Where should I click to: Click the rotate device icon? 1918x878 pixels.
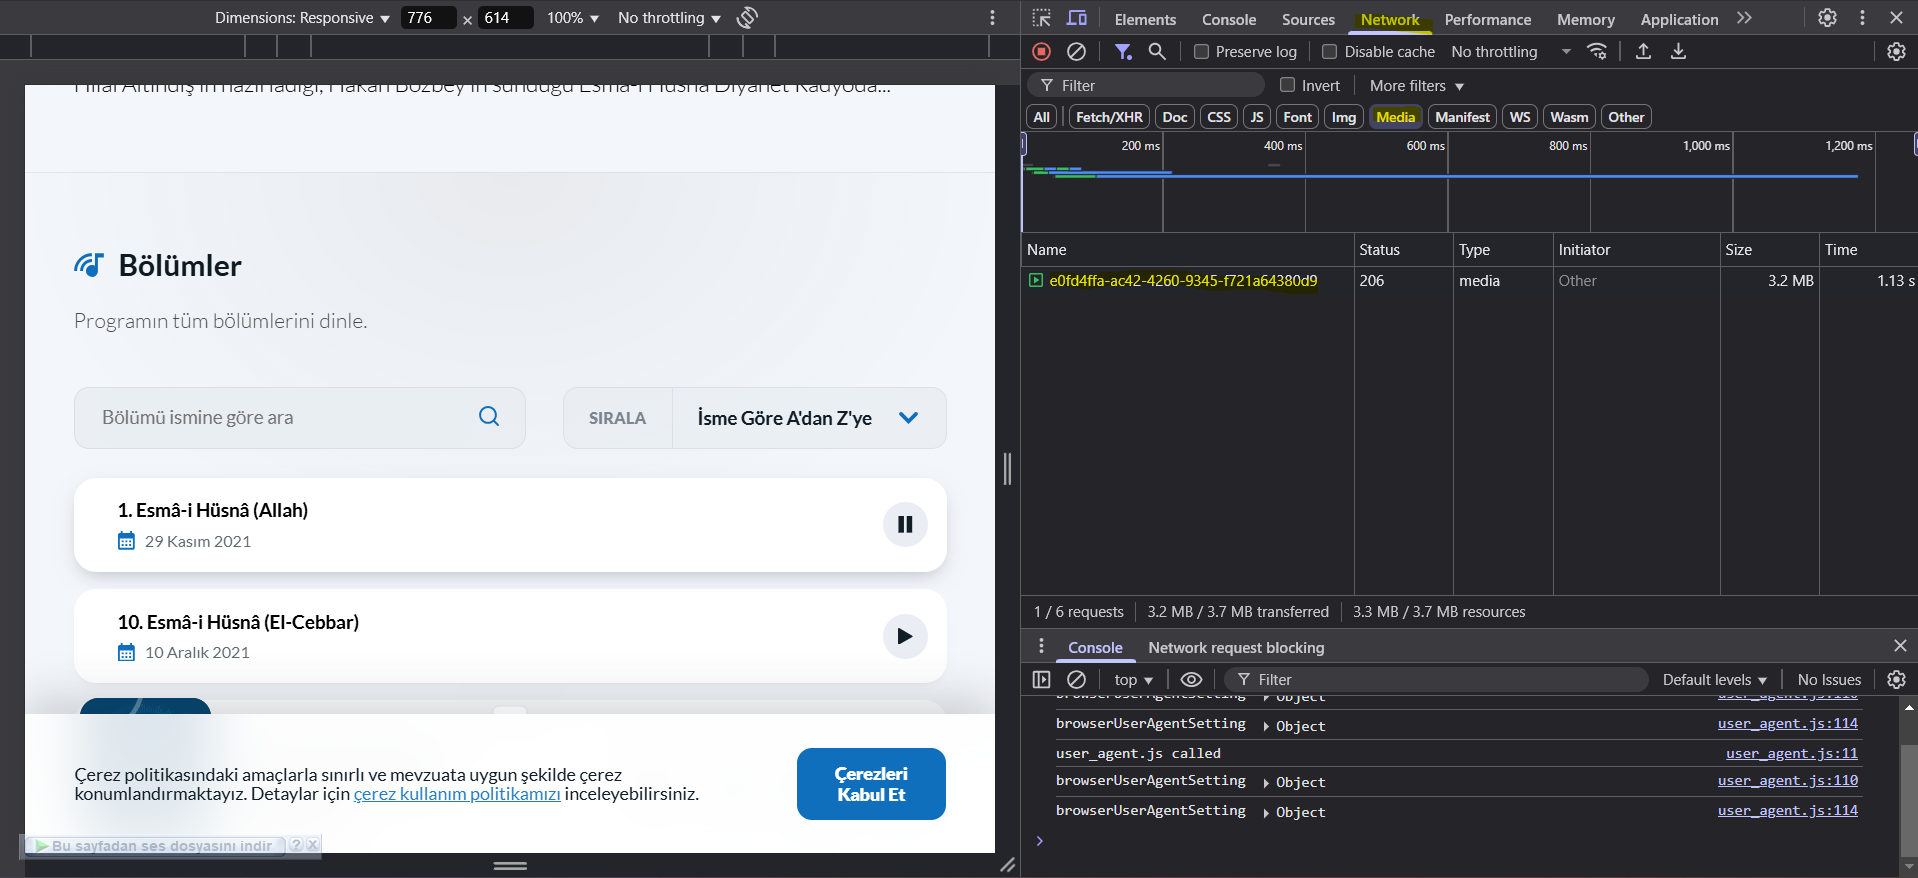click(x=747, y=18)
